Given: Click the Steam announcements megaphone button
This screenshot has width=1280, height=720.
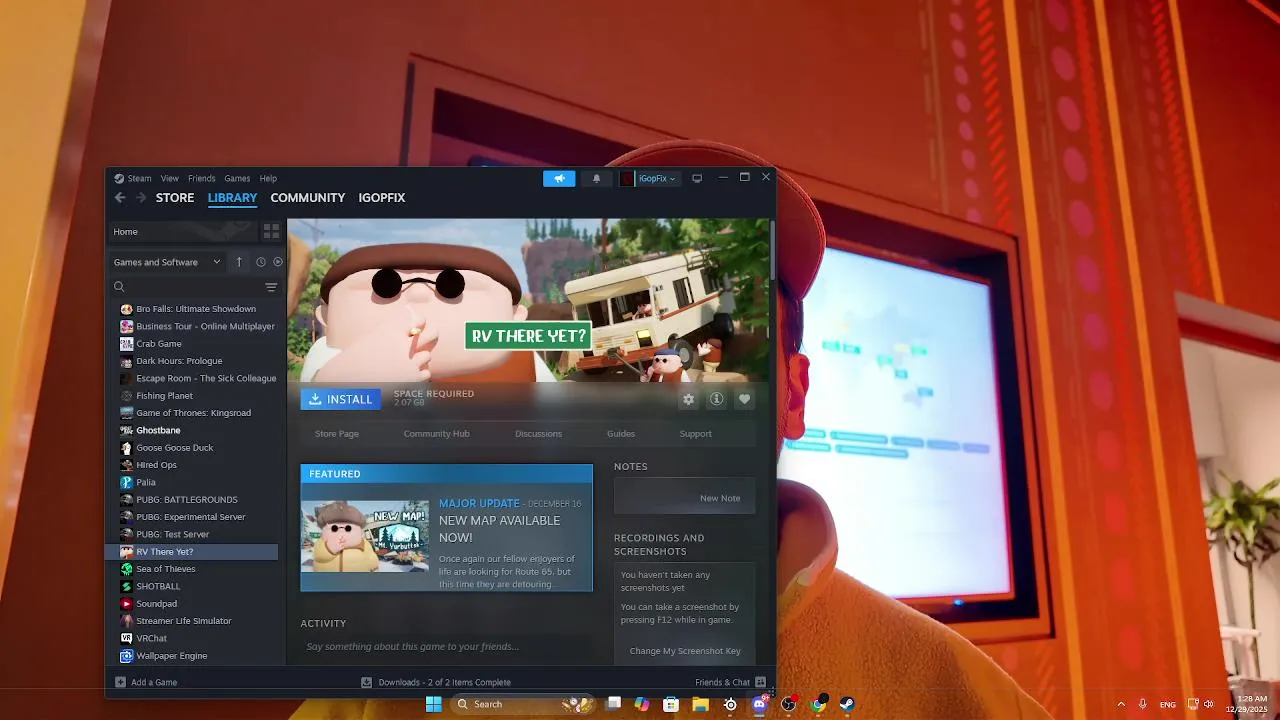Looking at the screenshot, I should (x=559, y=178).
